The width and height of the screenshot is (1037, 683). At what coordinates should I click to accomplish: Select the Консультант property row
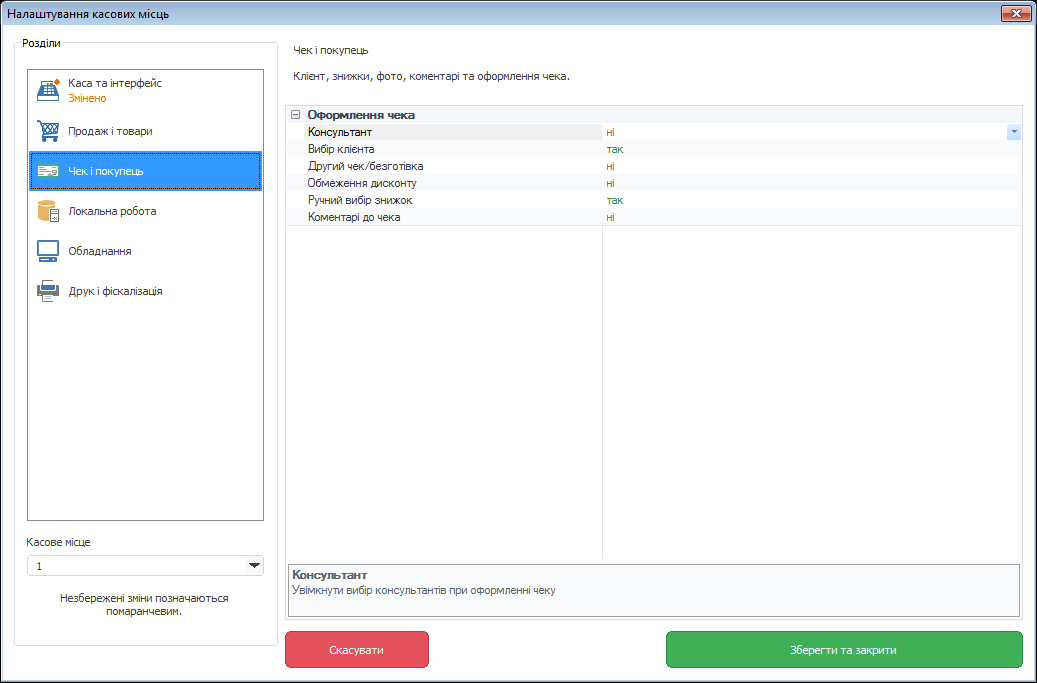pos(654,132)
